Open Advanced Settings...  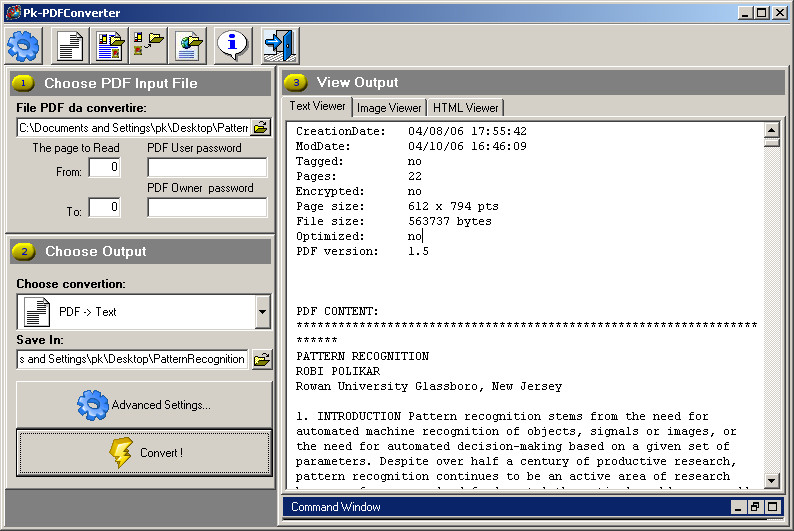(144, 404)
